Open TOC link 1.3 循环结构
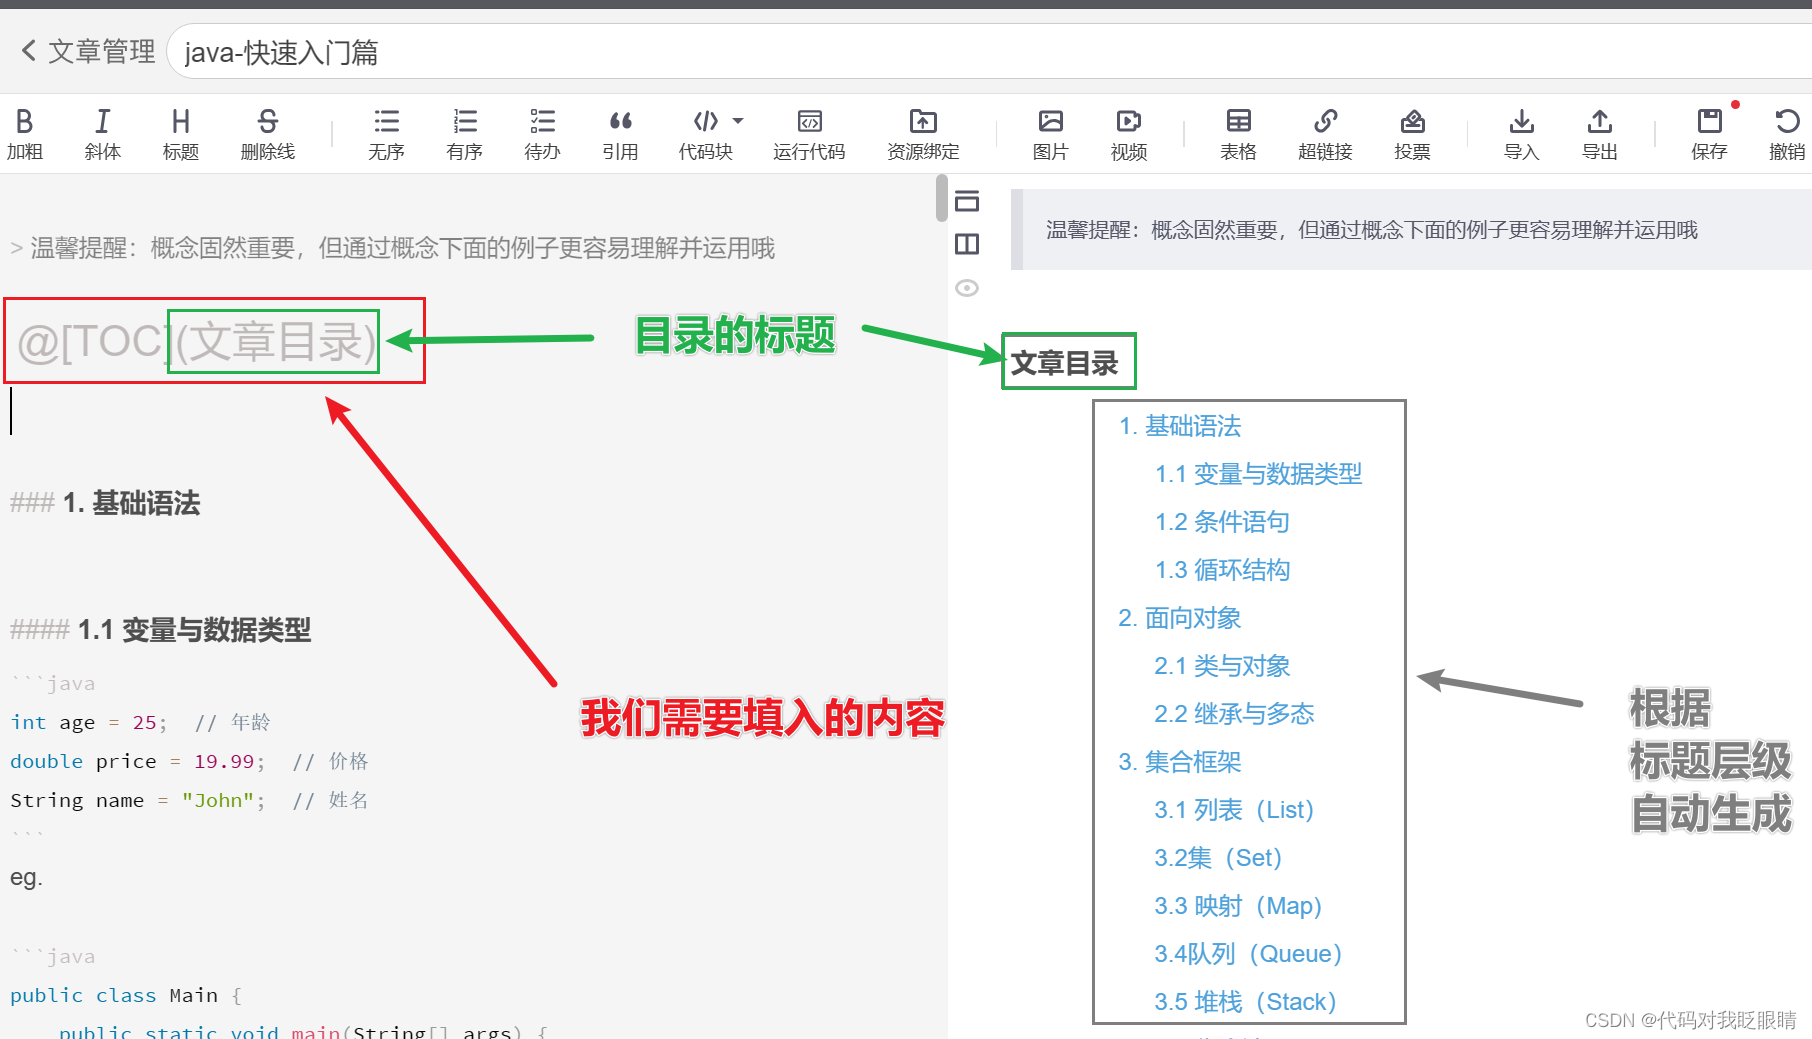Viewport: 1812px width, 1039px height. (x=1222, y=570)
